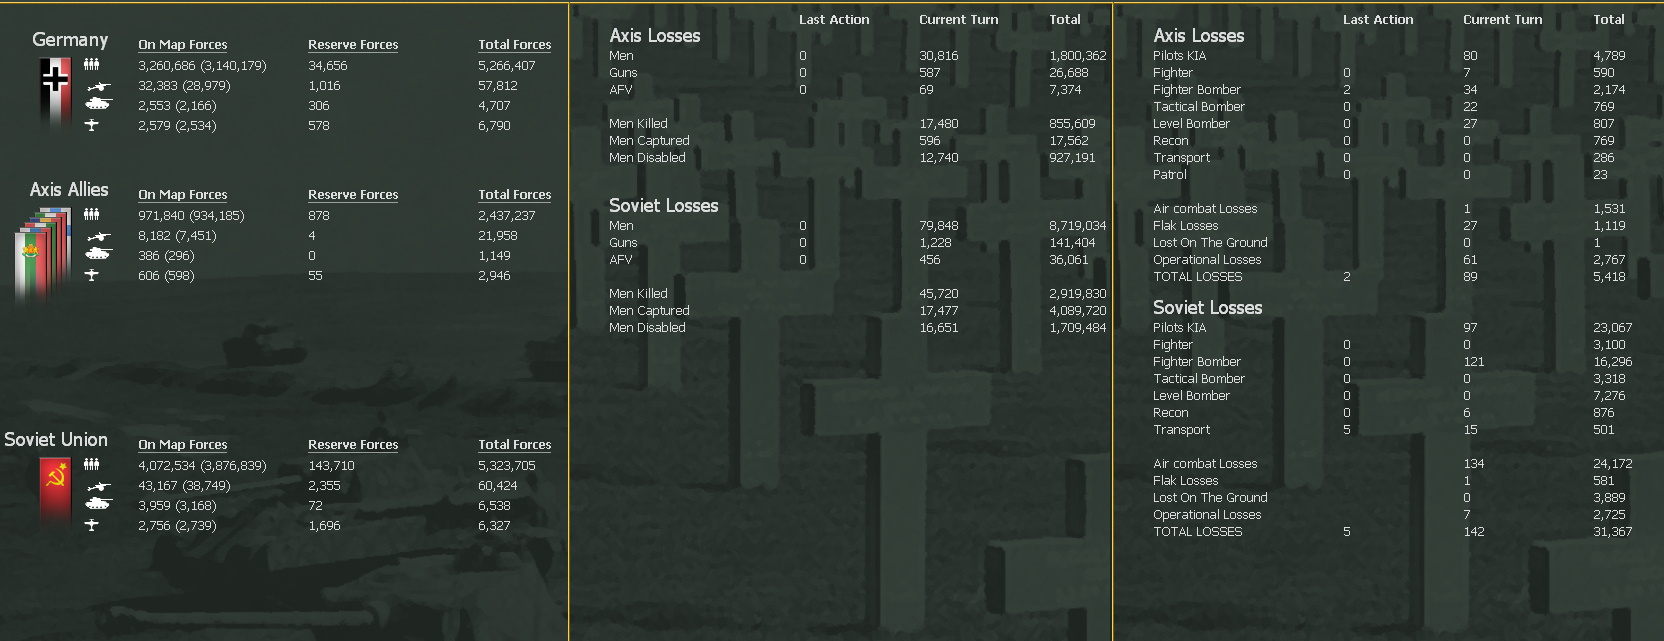
Task: Click Soviet Air combat Losses total 24,172
Action: point(1613,464)
